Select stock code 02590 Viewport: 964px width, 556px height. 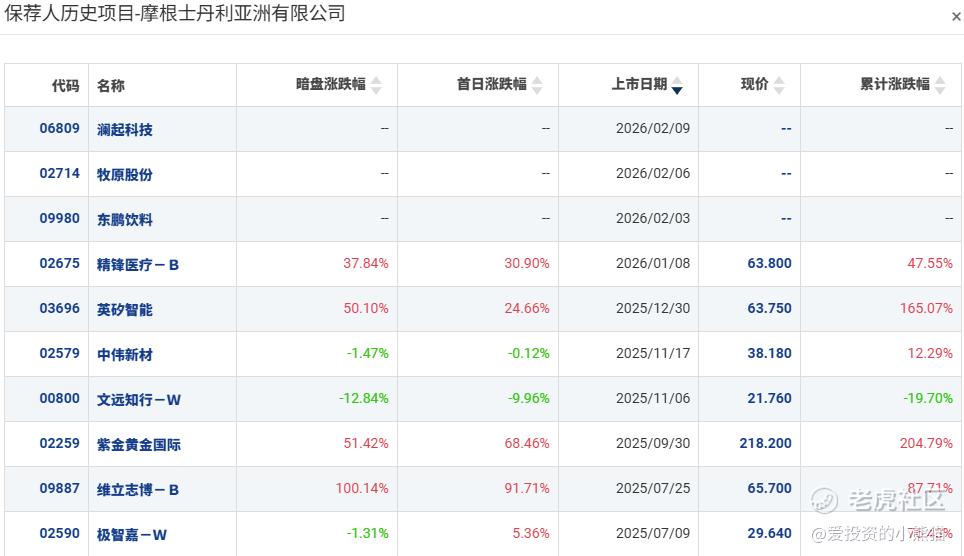(x=60, y=533)
